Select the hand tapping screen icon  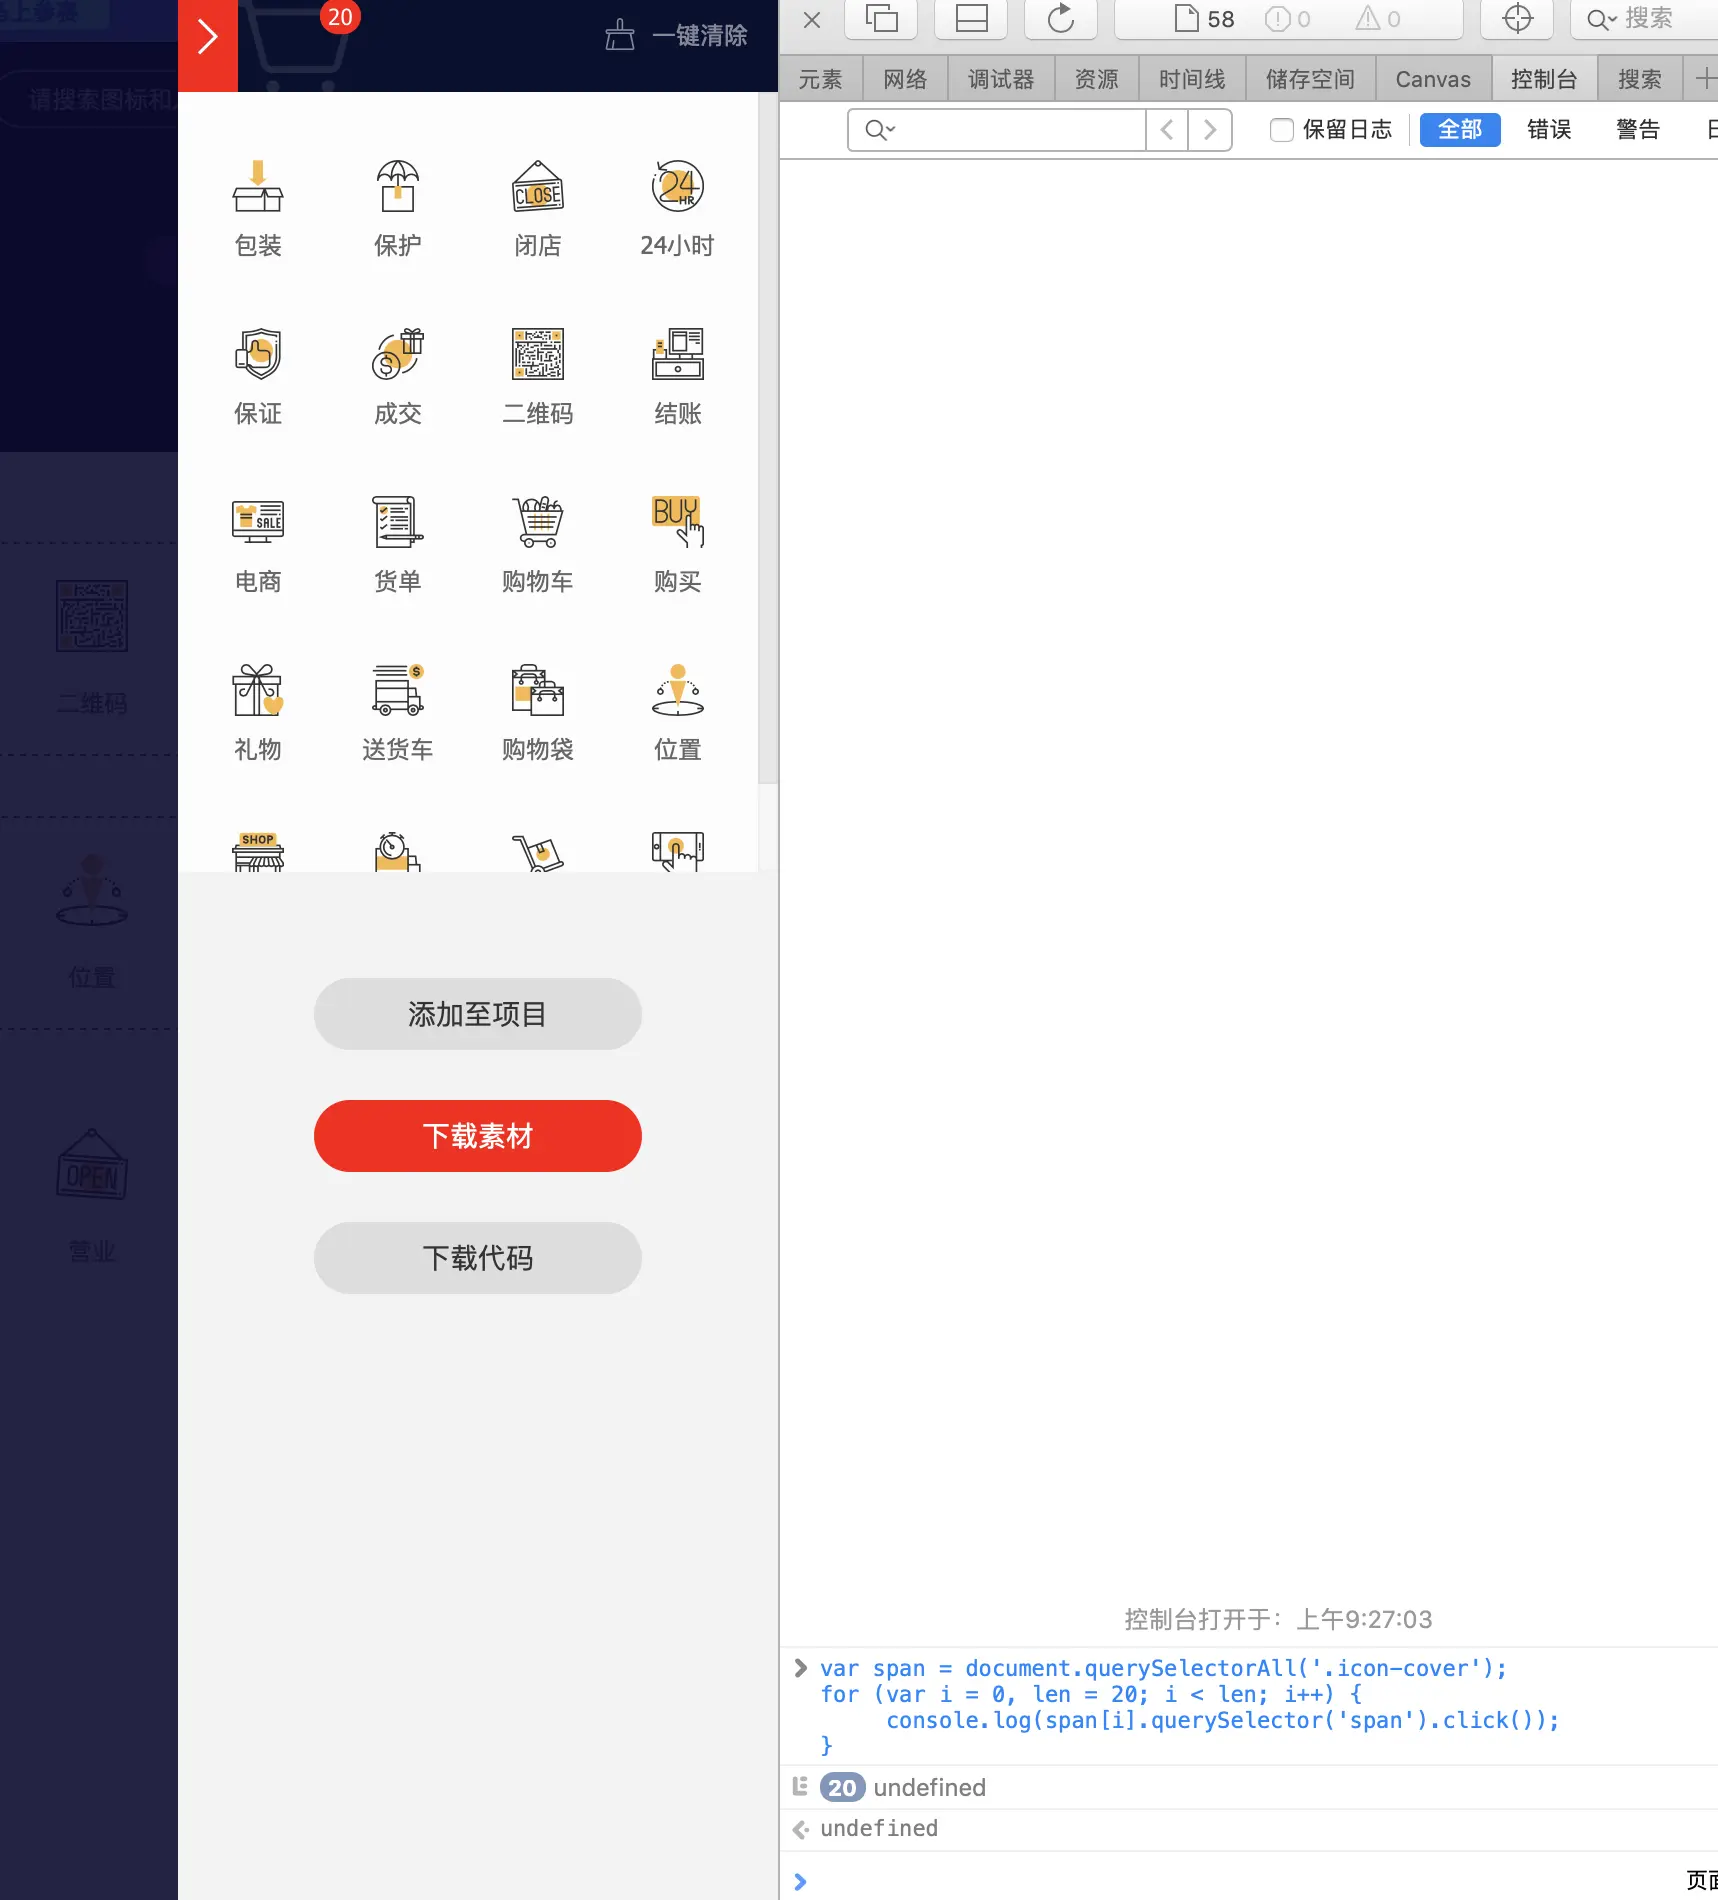(678, 851)
